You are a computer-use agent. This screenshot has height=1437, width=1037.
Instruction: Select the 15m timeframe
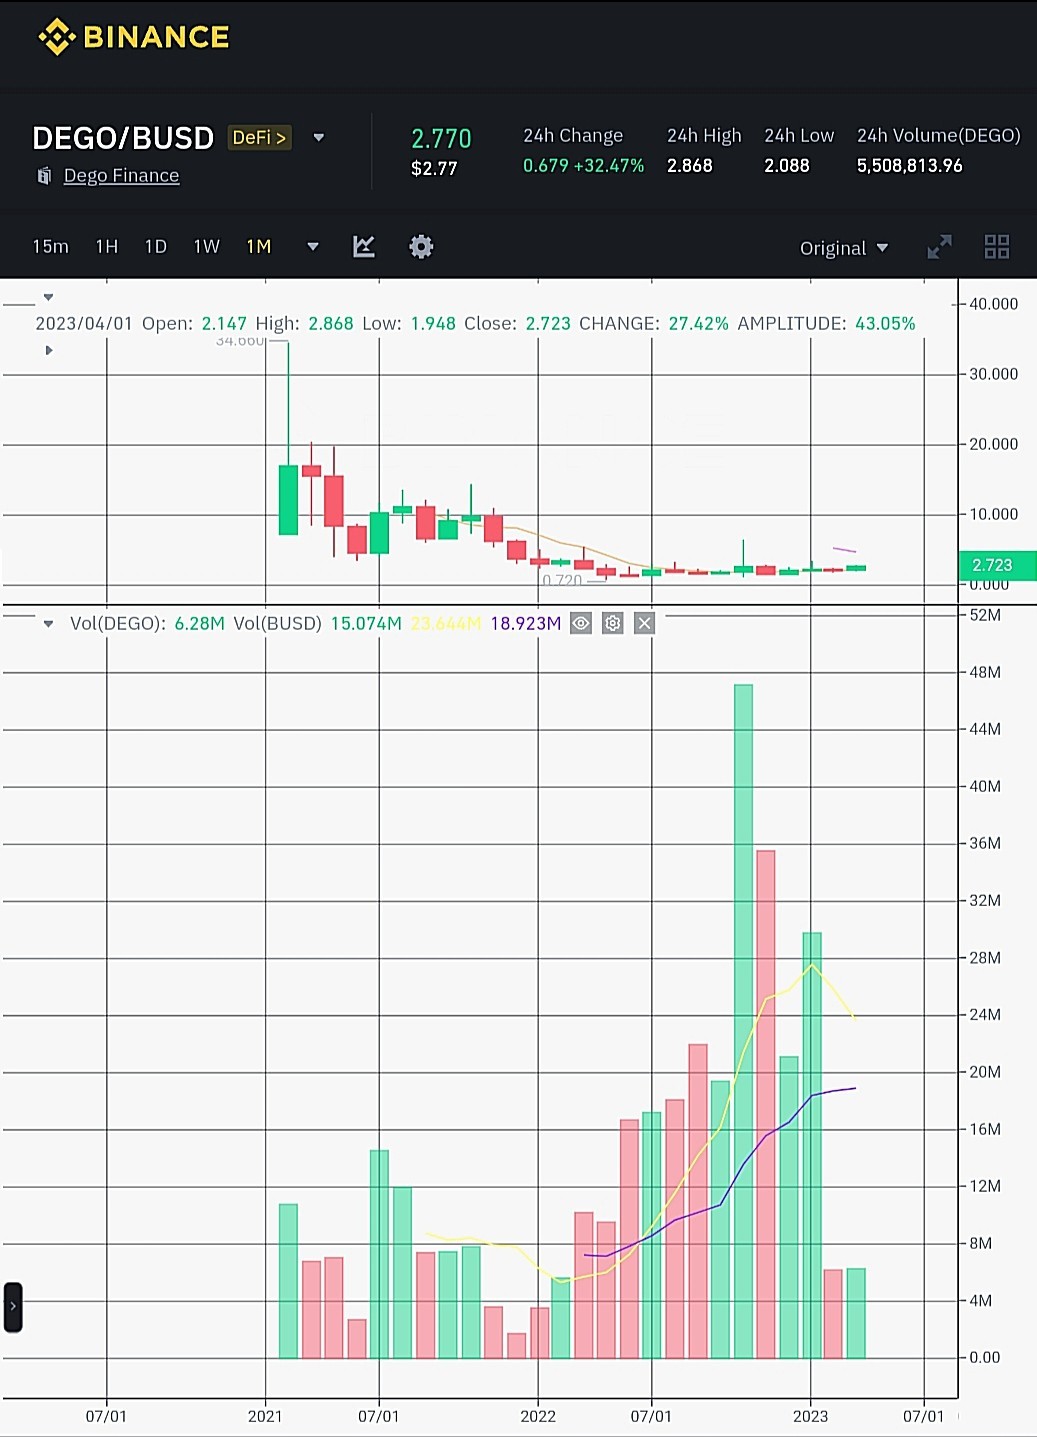[51, 246]
